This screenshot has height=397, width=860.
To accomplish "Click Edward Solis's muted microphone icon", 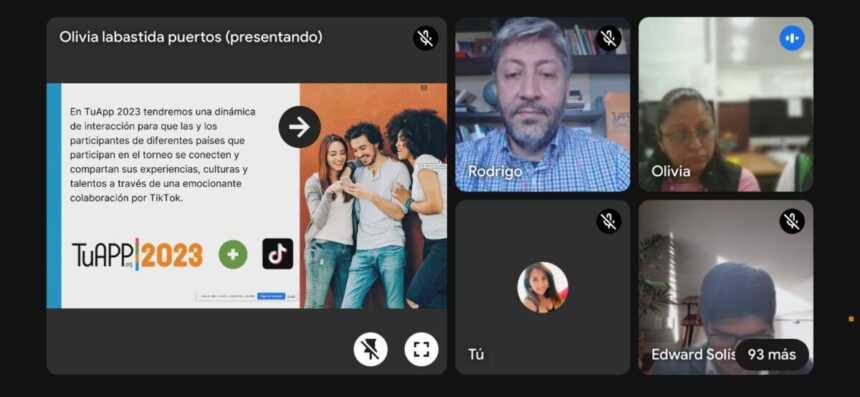I will coord(792,221).
